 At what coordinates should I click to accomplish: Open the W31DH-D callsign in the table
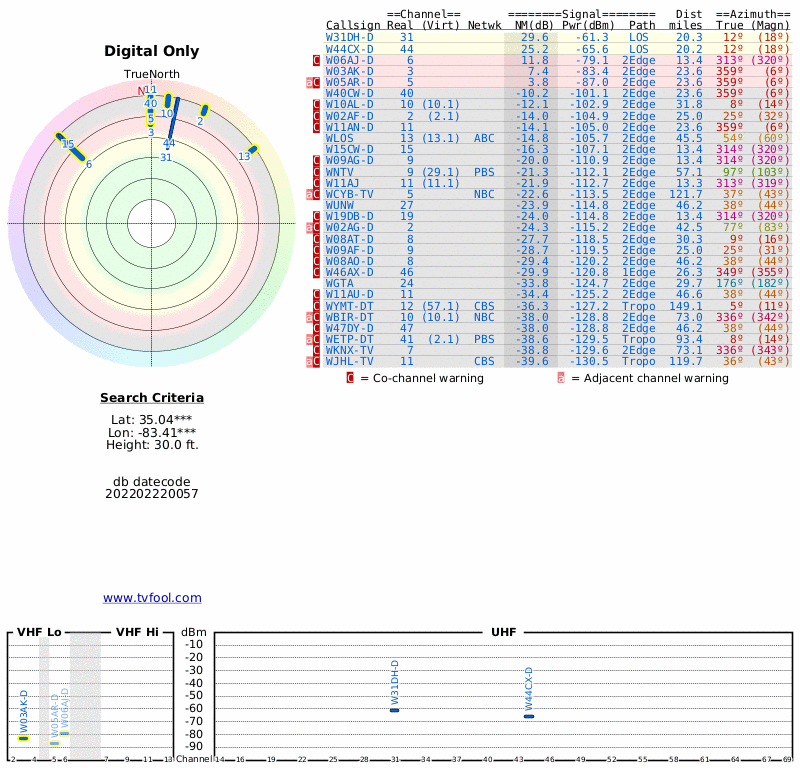pyautogui.click(x=350, y=37)
